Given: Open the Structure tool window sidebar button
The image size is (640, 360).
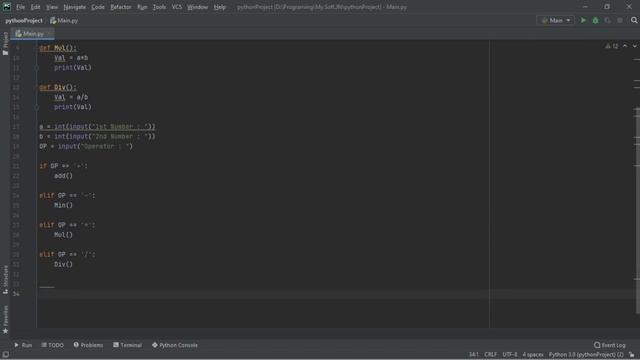Looking at the screenshot, I should 5,279.
